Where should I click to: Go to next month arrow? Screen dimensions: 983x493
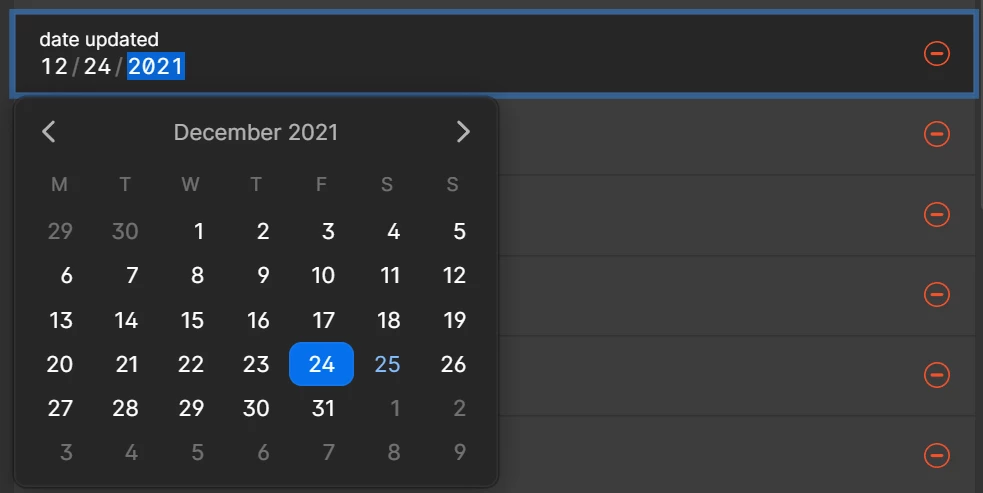(463, 132)
